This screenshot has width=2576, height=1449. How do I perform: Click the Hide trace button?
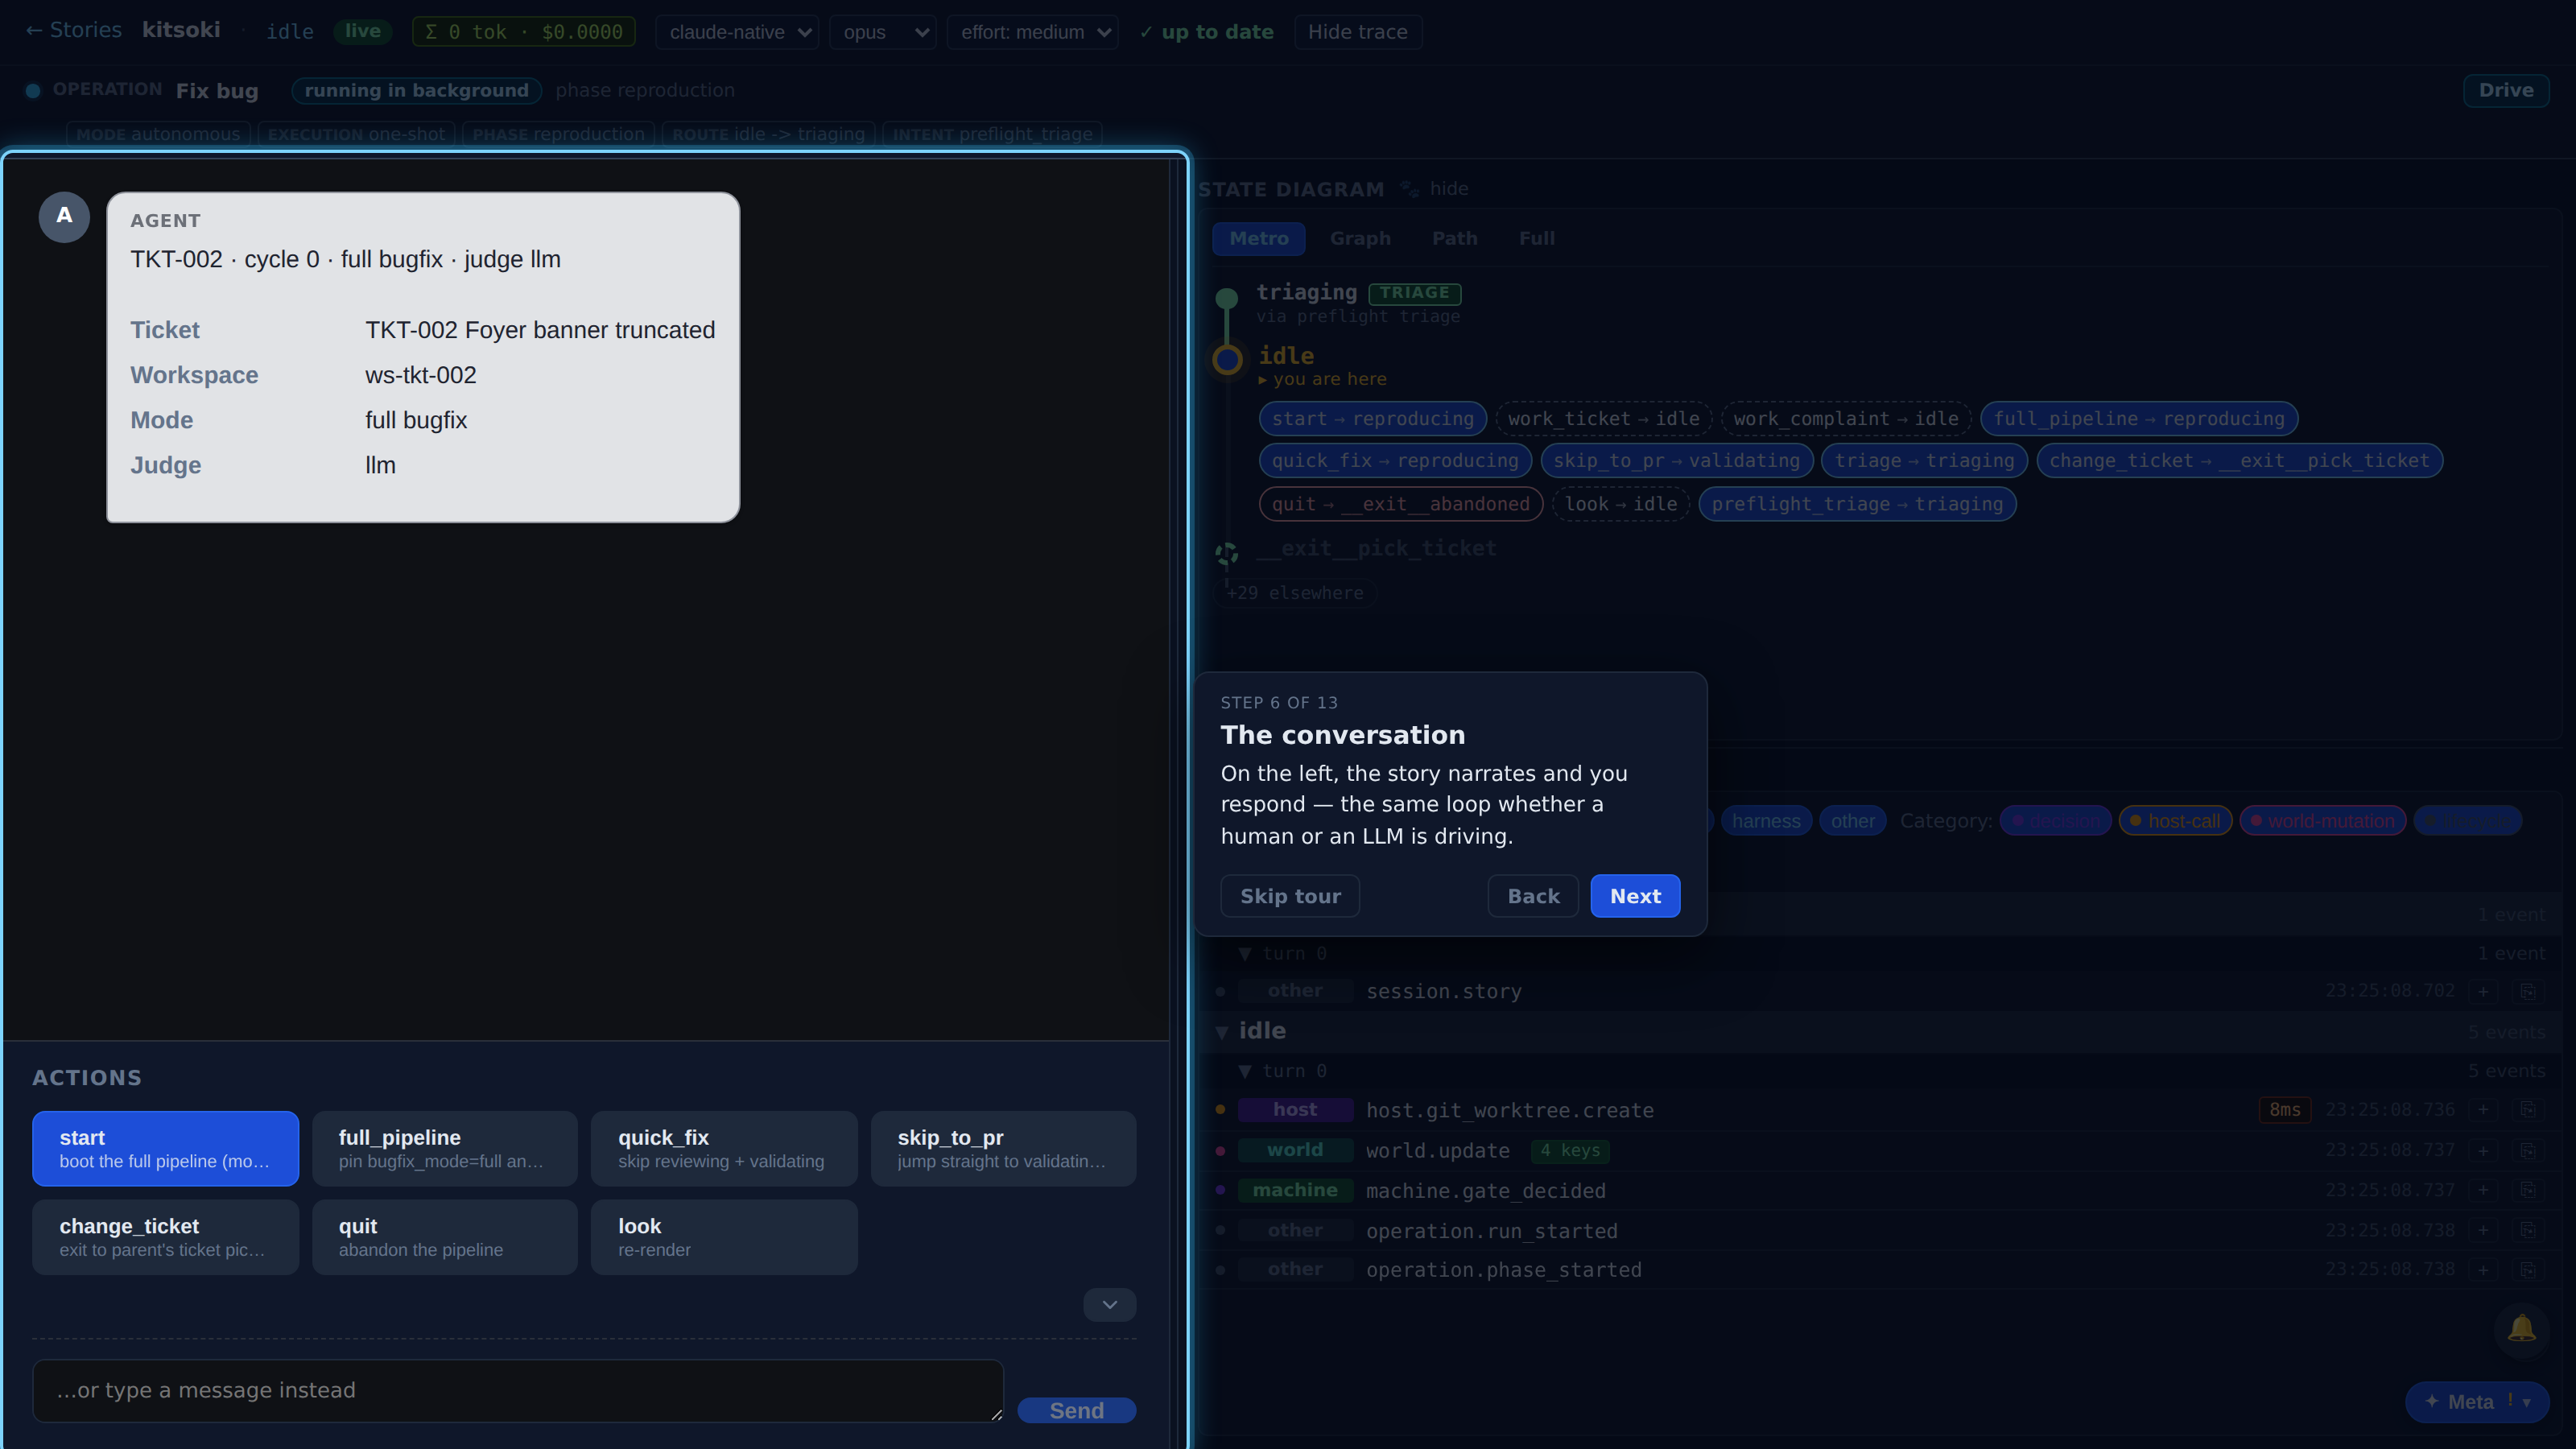coord(1357,32)
